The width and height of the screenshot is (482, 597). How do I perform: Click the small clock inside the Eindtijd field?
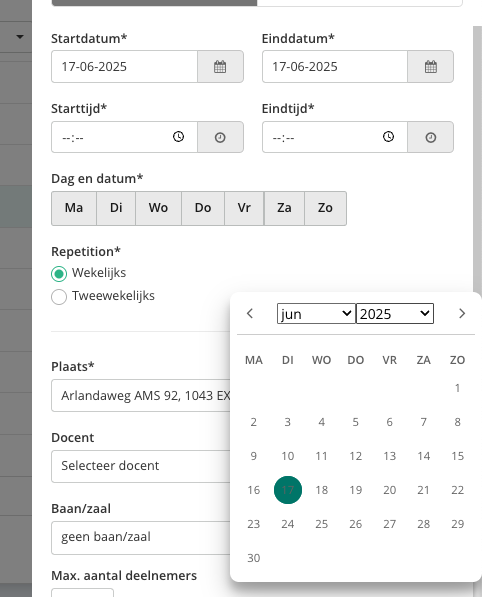[388, 137]
